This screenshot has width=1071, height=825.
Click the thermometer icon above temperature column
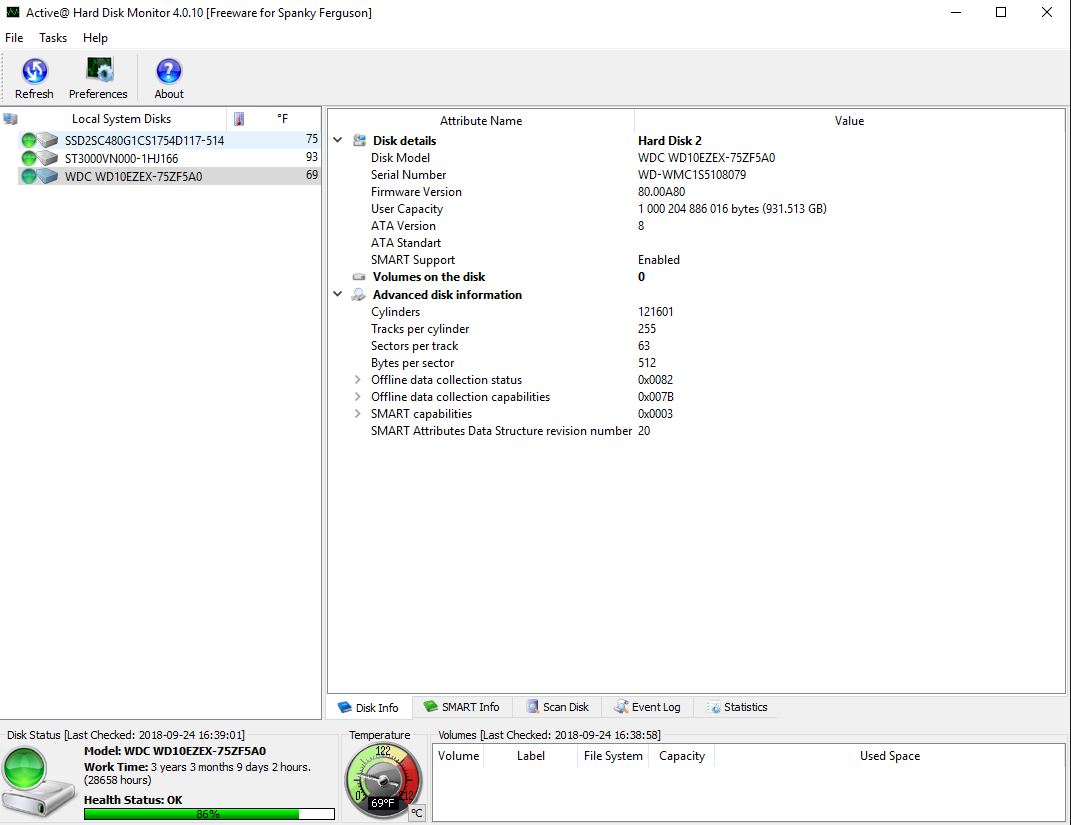(238, 118)
